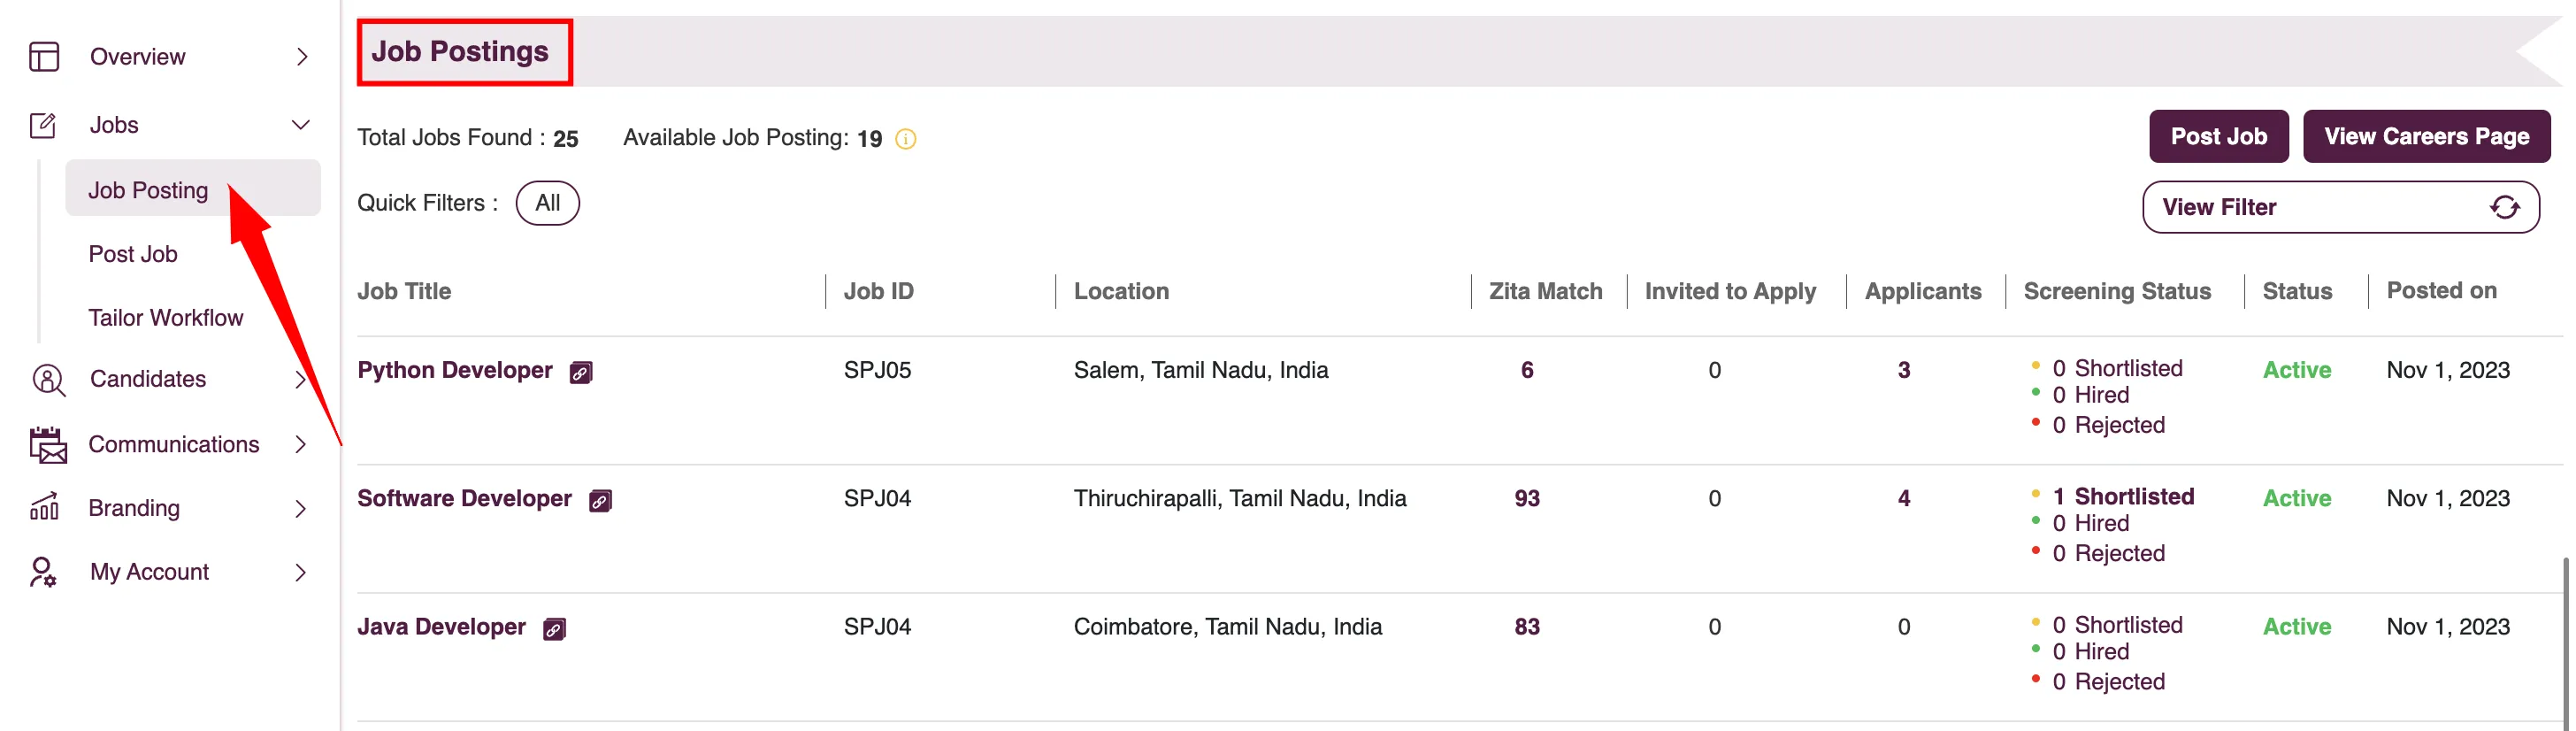The height and width of the screenshot is (731, 2576).
Task: Open Tailor Workflow in the sidebar
Action: (x=166, y=318)
